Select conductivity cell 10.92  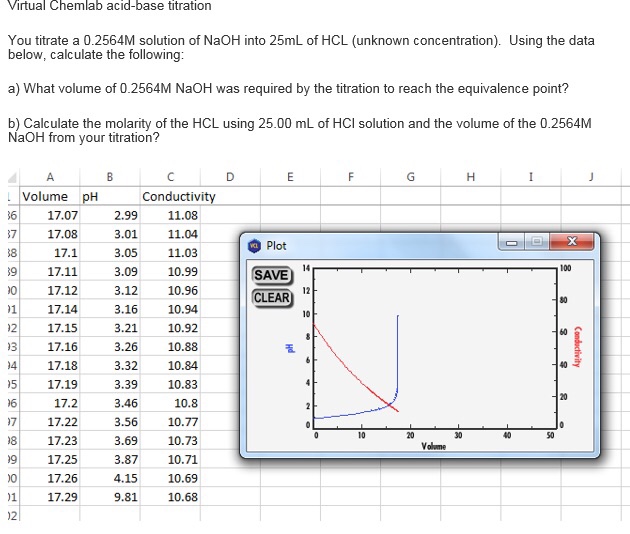pos(170,328)
